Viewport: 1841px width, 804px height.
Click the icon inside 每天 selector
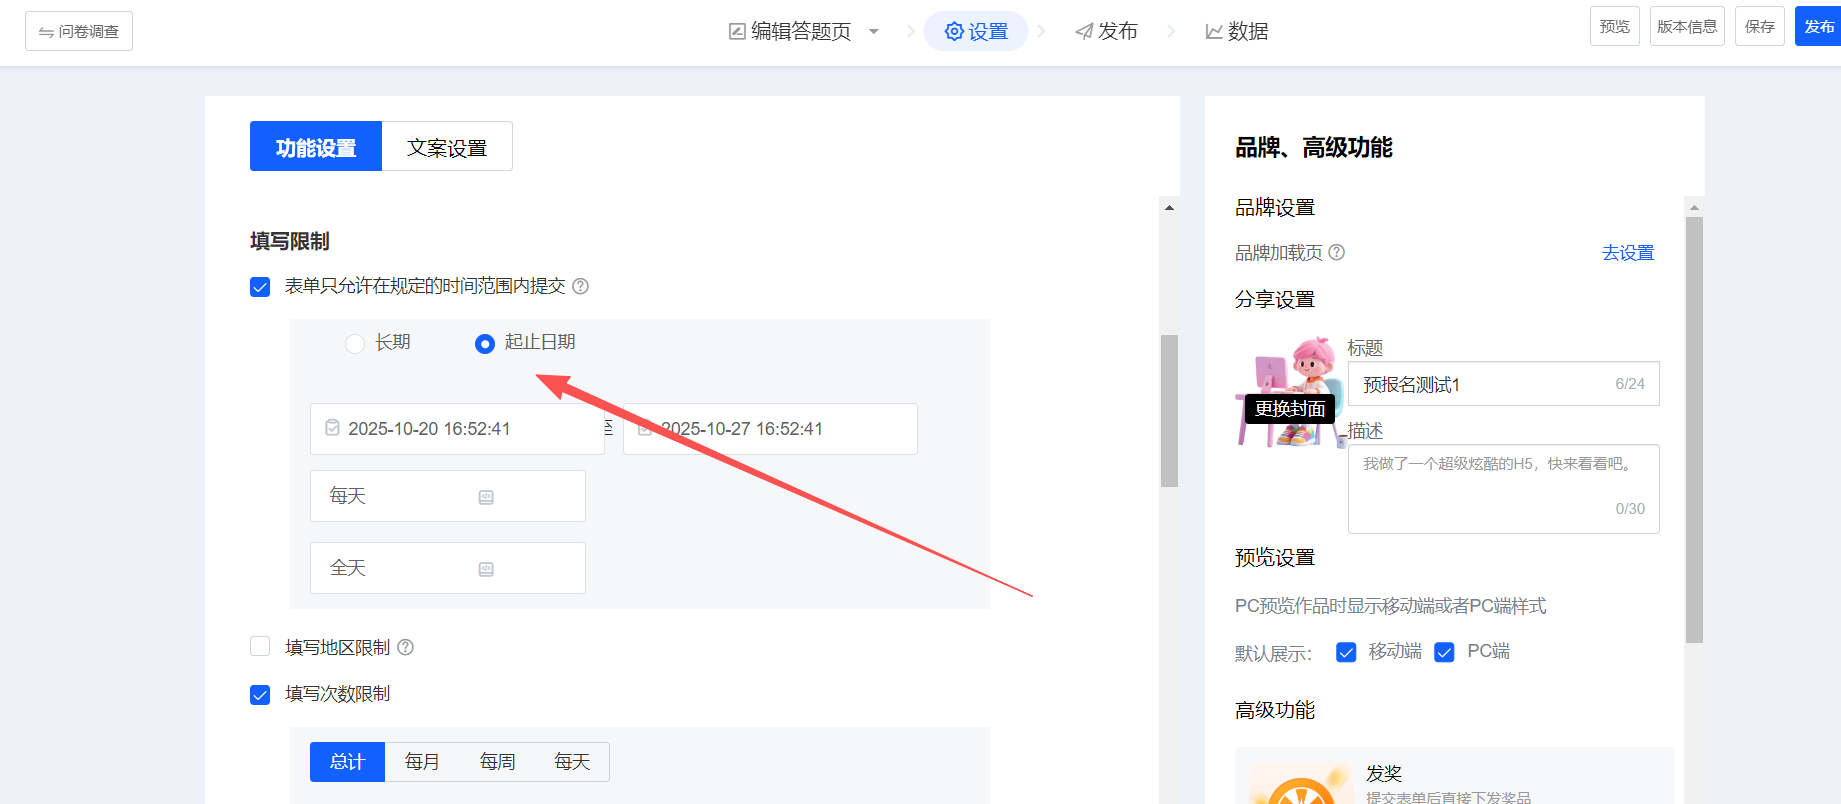tap(486, 497)
